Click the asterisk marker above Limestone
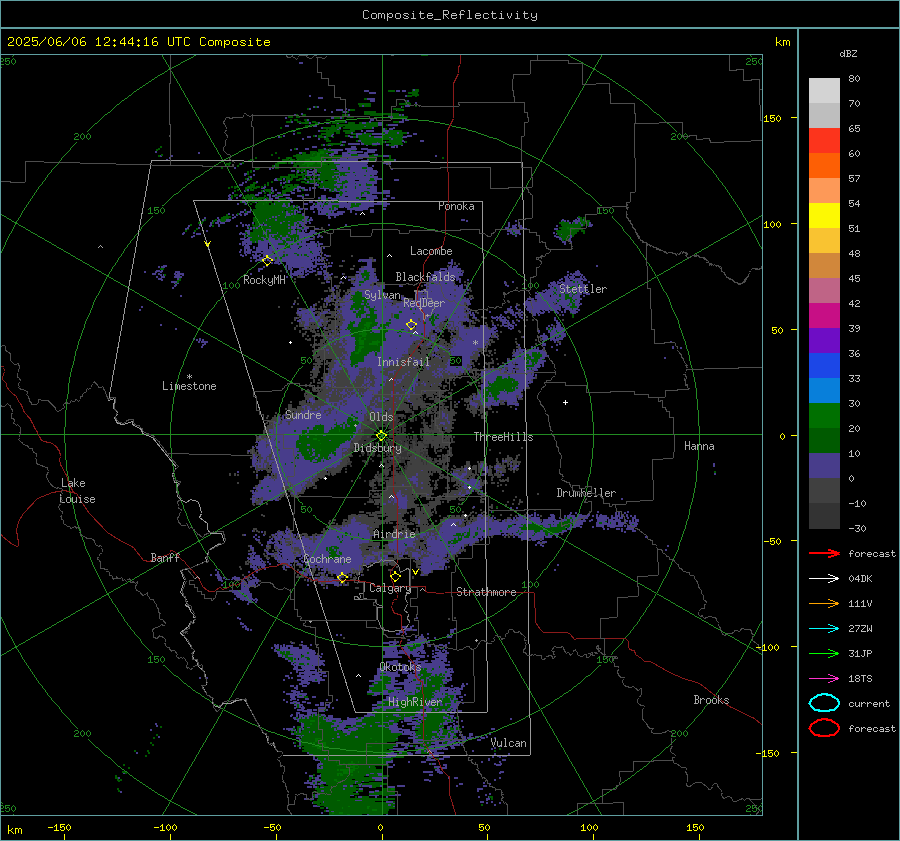 pyautogui.click(x=189, y=377)
